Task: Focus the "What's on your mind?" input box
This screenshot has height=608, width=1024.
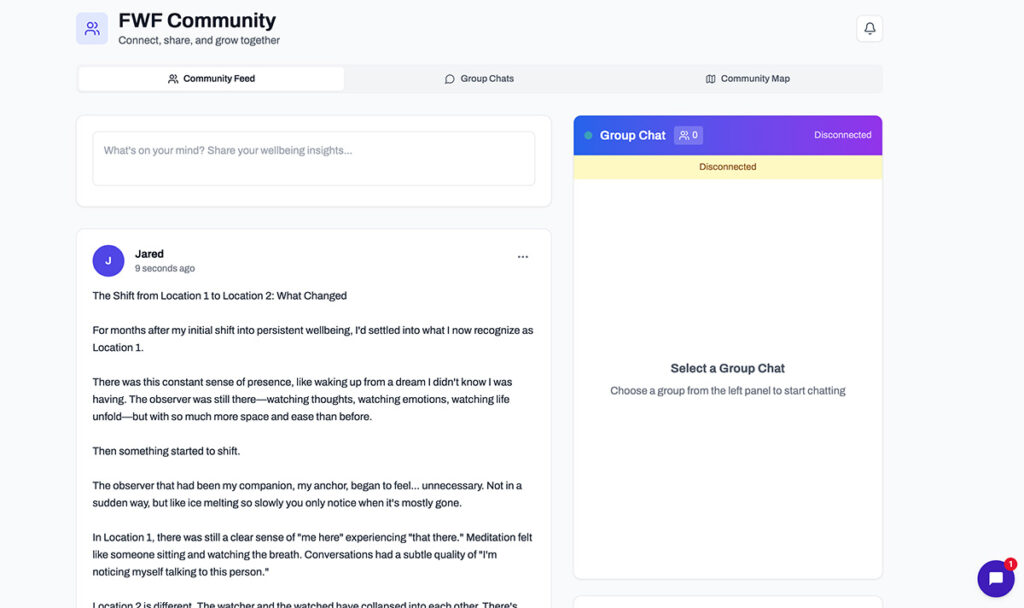Action: coord(313,158)
